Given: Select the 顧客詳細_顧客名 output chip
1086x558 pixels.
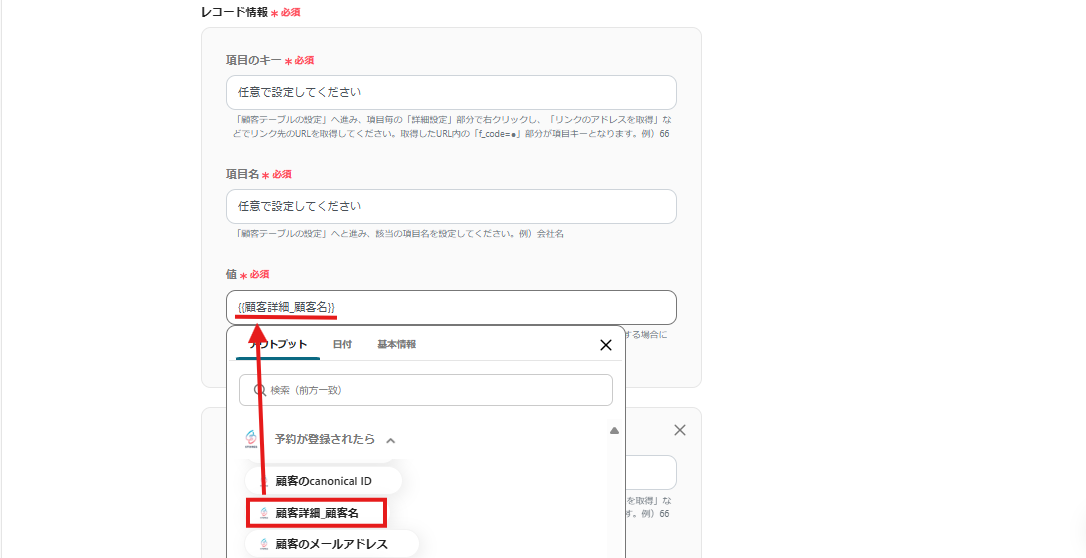Looking at the screenshot, I should tap(317, 513).
